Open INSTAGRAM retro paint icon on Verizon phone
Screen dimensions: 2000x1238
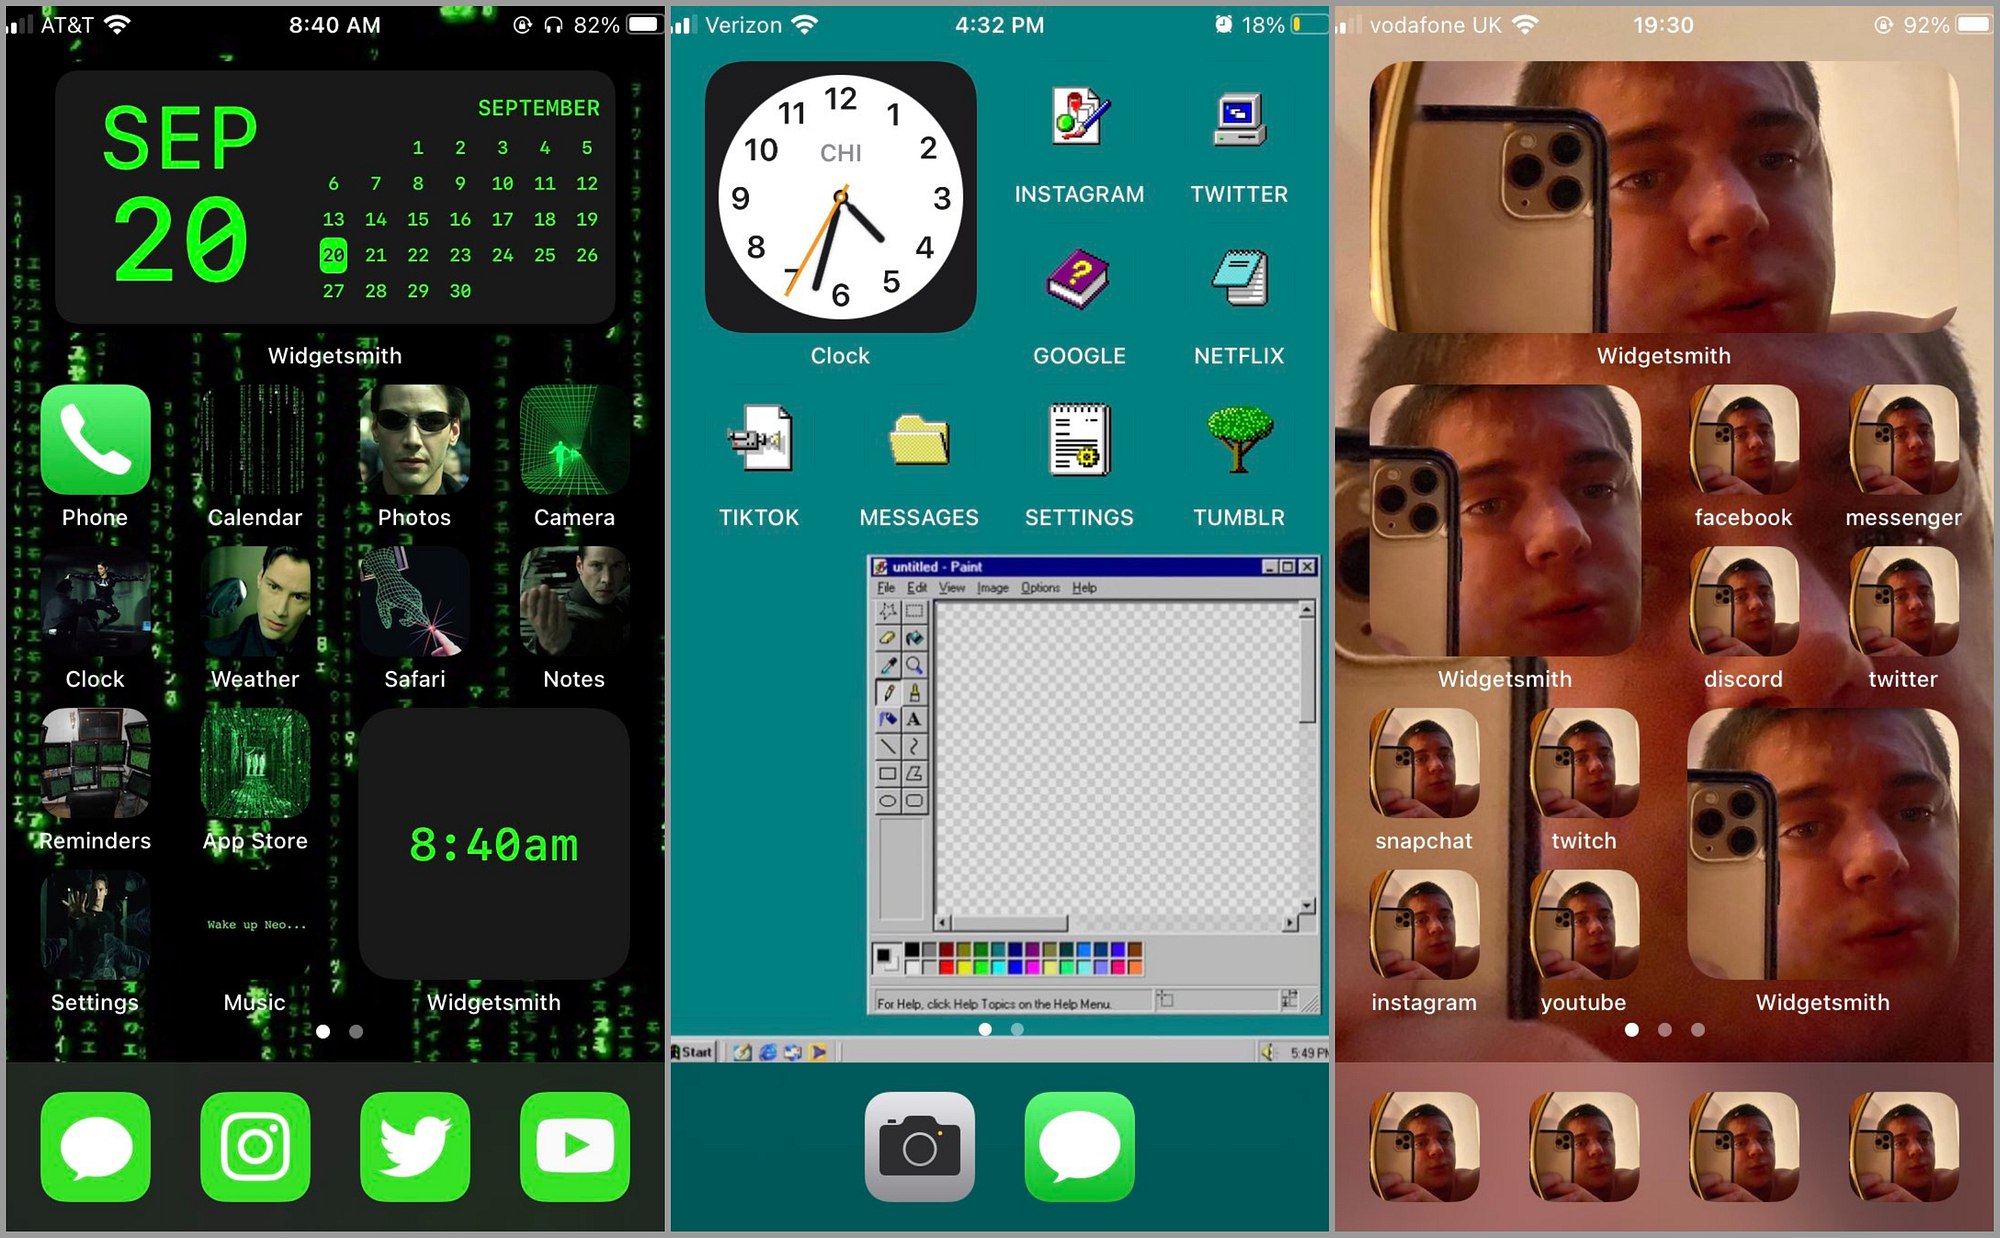(1079, 117)
